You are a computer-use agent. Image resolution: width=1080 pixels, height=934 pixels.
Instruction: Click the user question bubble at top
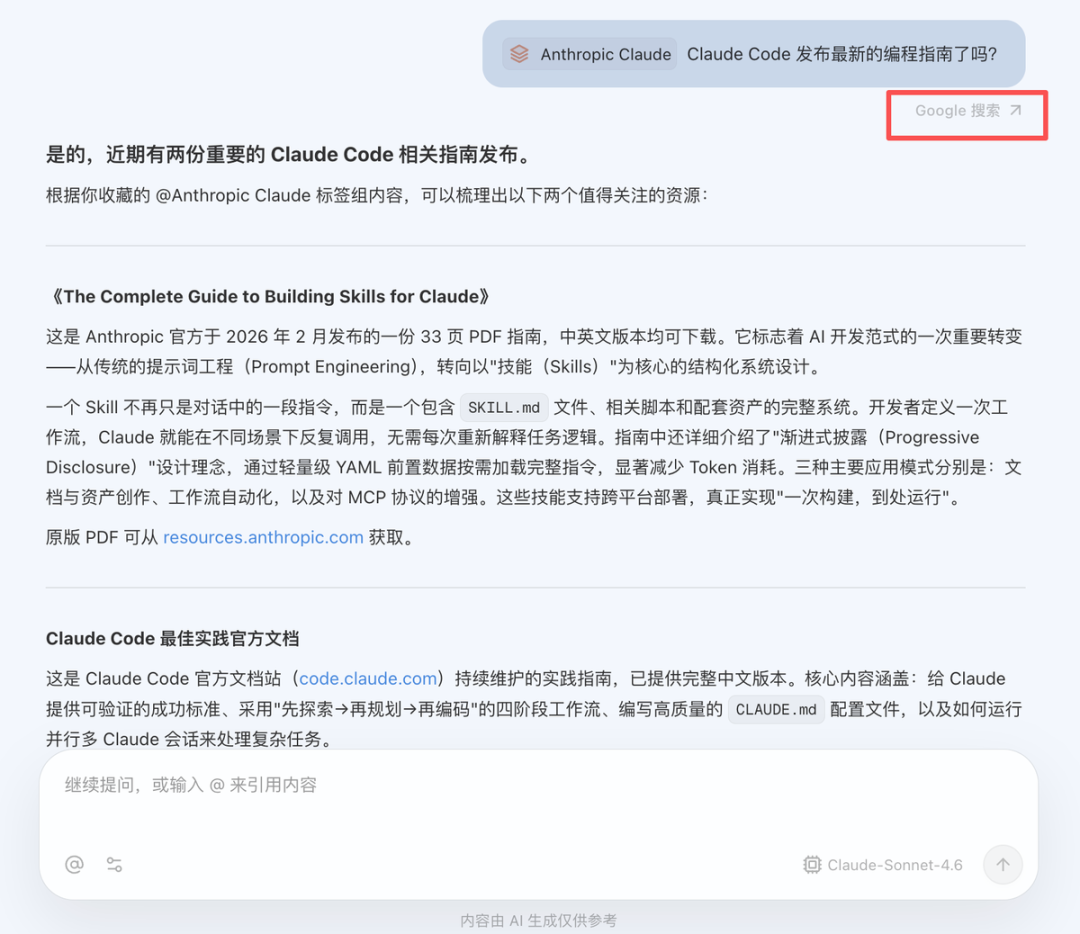point(850,54)
